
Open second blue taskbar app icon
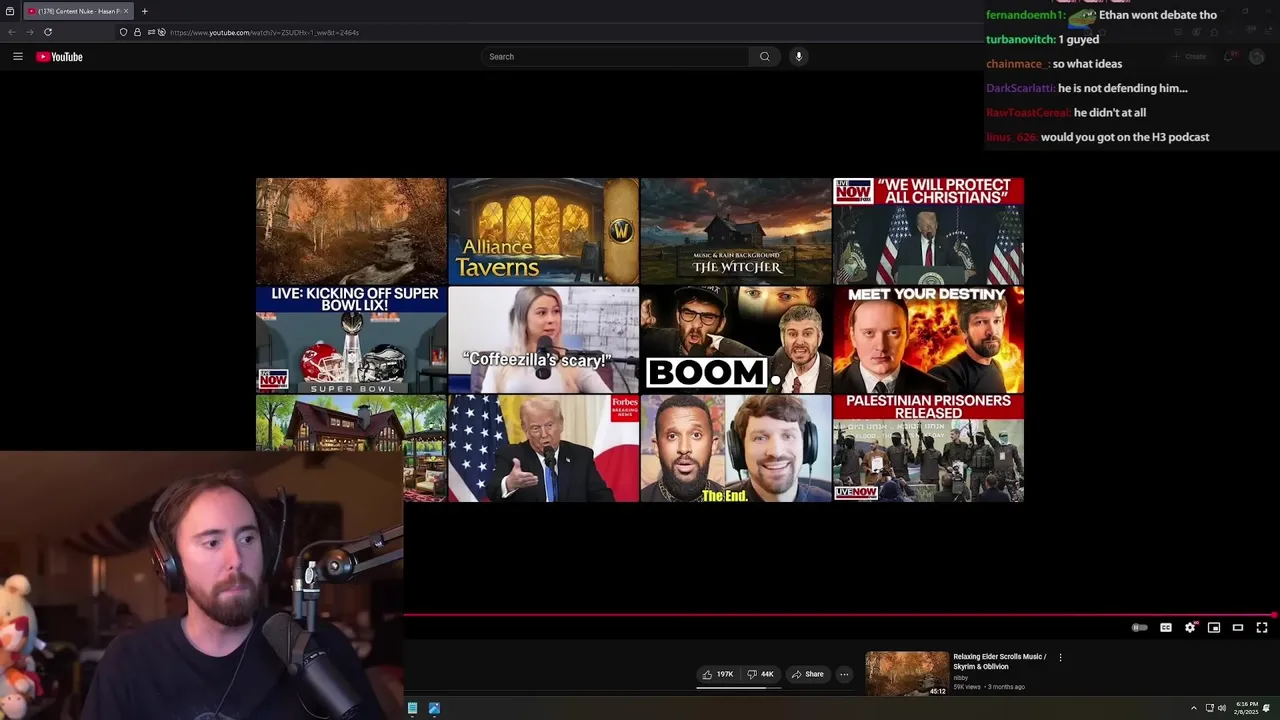pos(434,708)
